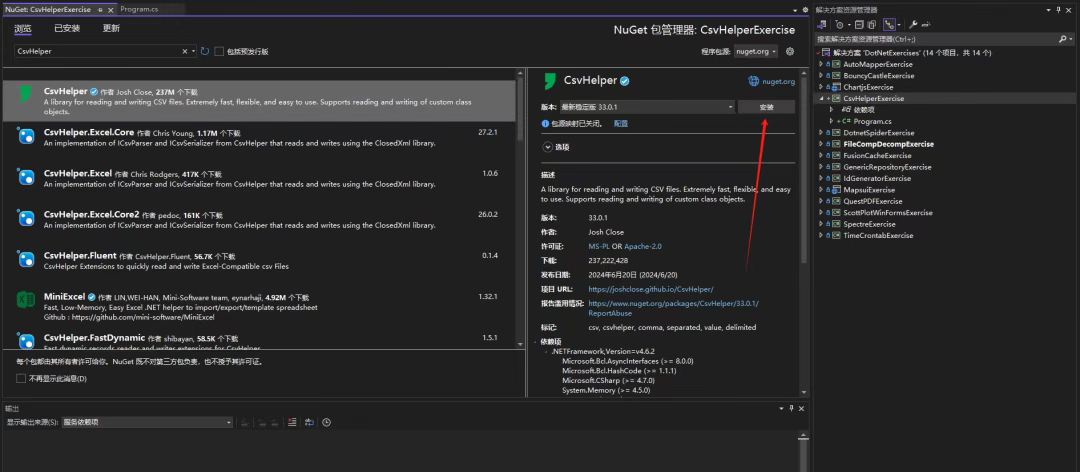
Task: Expand the DotnetSpiderExercise project node
Action: (x=820, y=132)
